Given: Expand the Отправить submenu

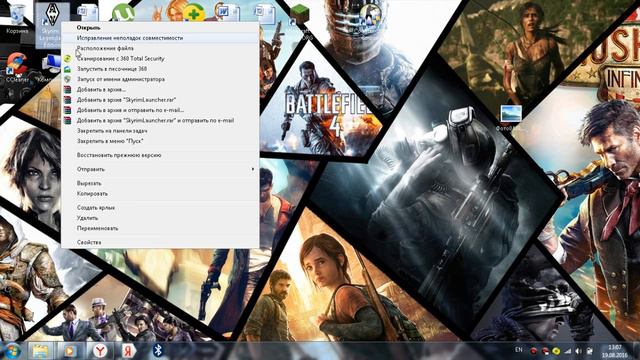Looking at the screenshot, I should [160, 169].
